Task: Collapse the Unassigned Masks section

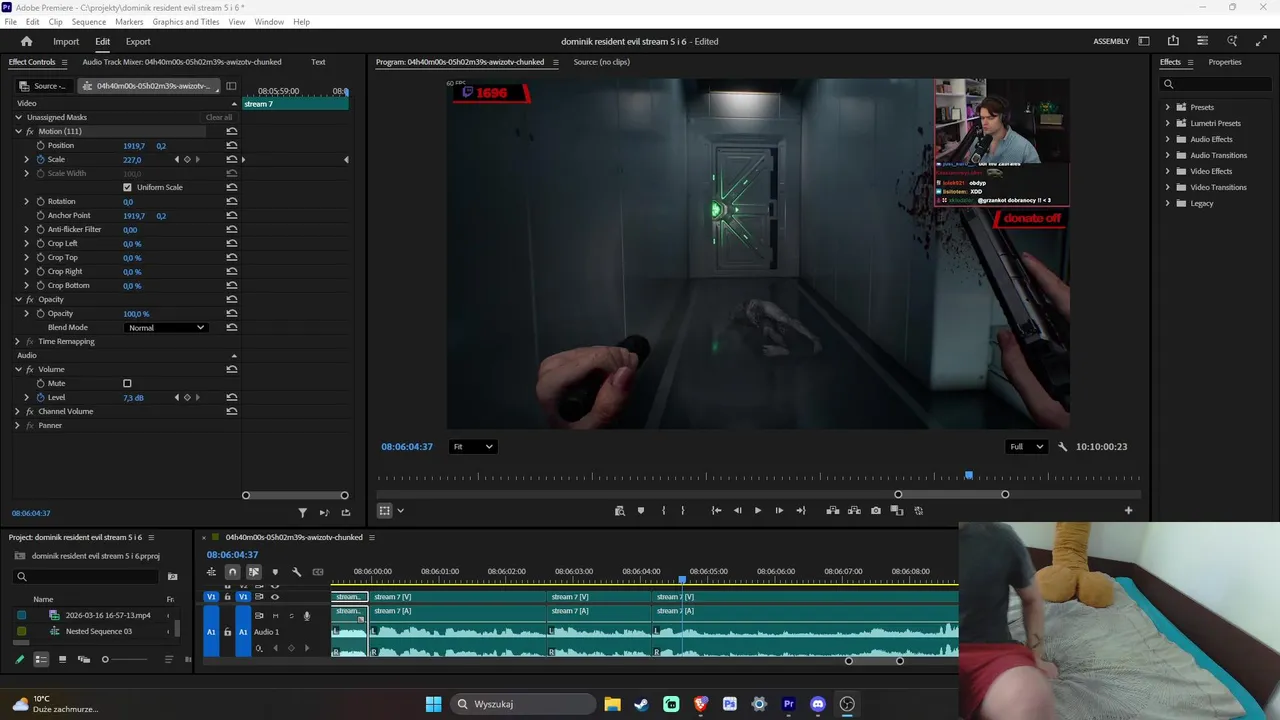Action: click(x=18, y=118)
